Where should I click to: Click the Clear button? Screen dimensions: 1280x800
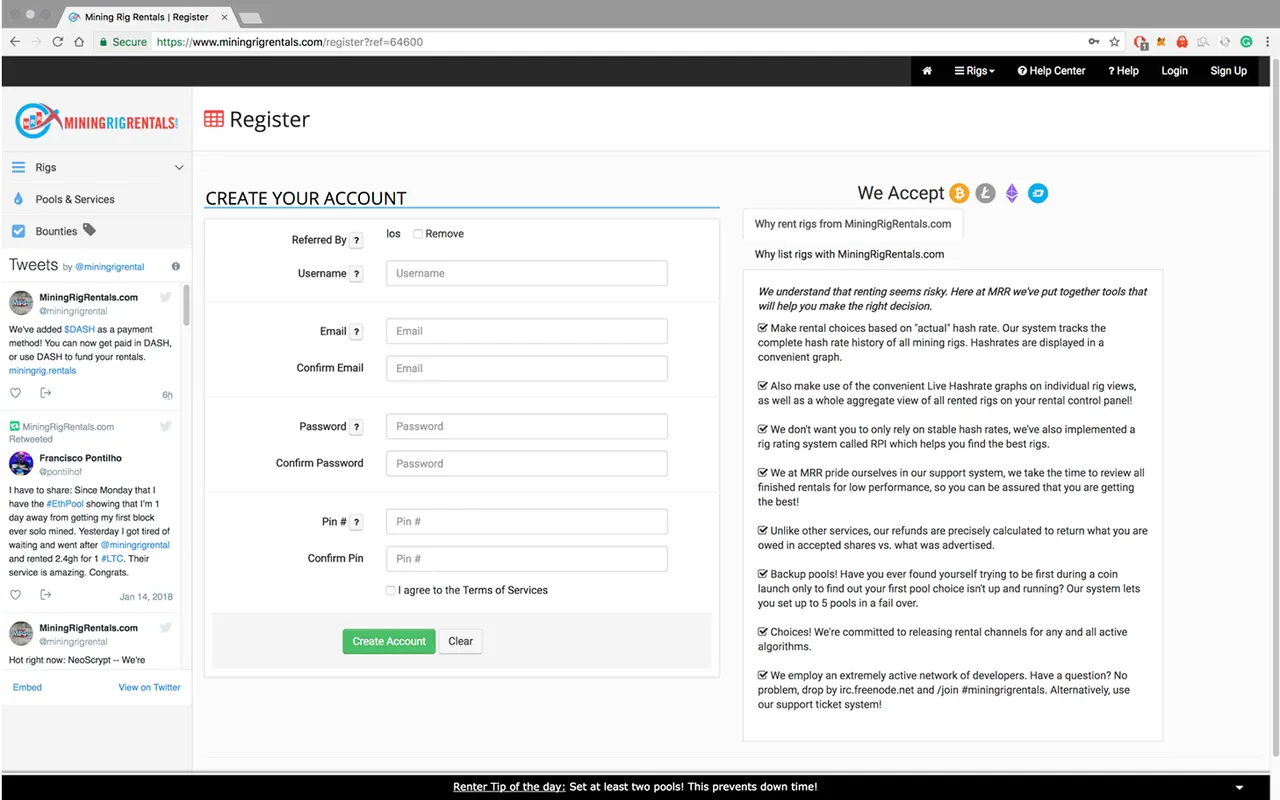461,641
